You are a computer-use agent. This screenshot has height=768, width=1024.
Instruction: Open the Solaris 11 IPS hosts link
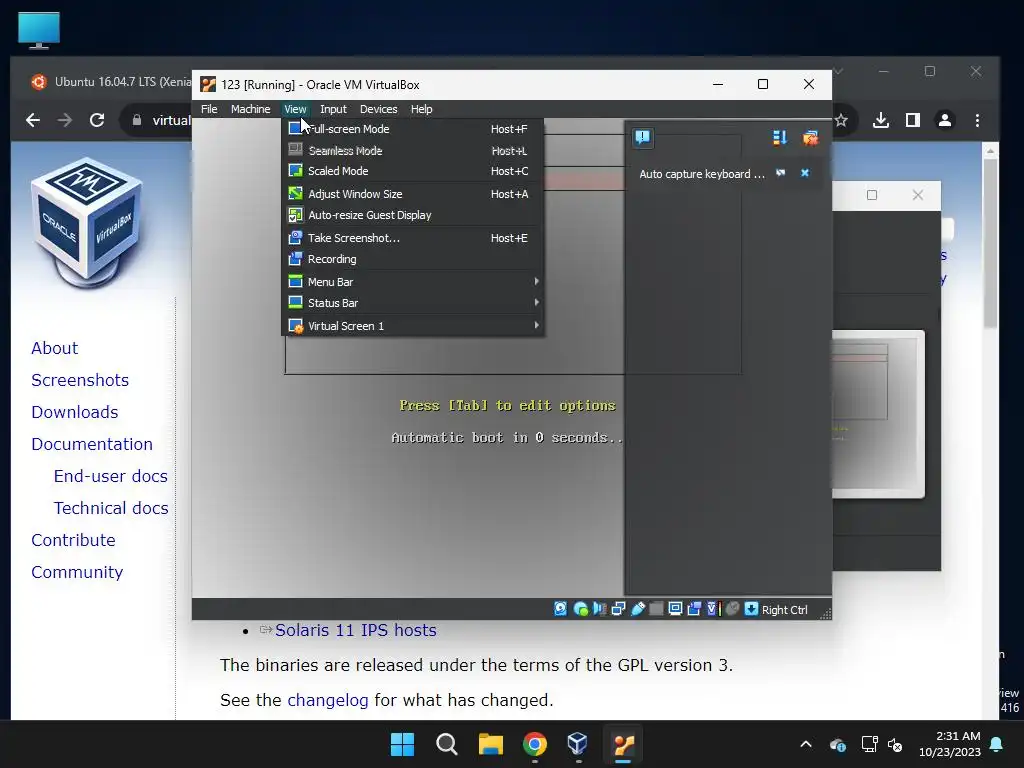click(x=355, y=630)
